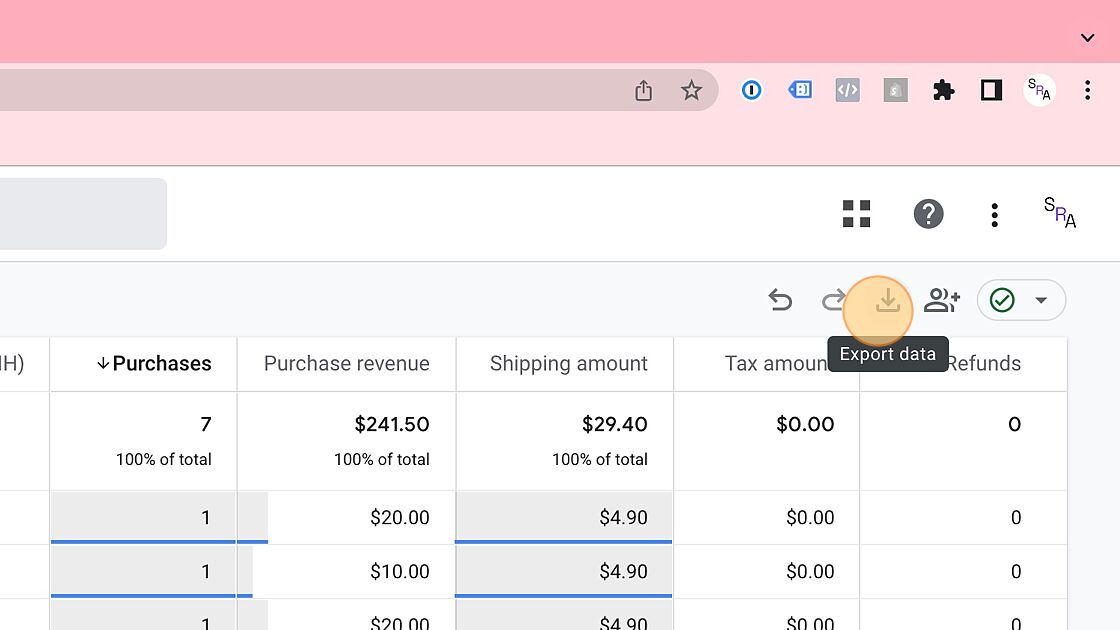Screen dimensions: 1120x630
Task: Expand the tab search chevron
Action: click(x=1087, y=38)
